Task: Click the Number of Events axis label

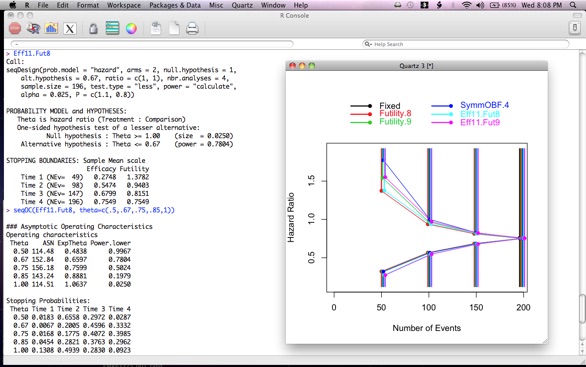Action: [426, 328]
